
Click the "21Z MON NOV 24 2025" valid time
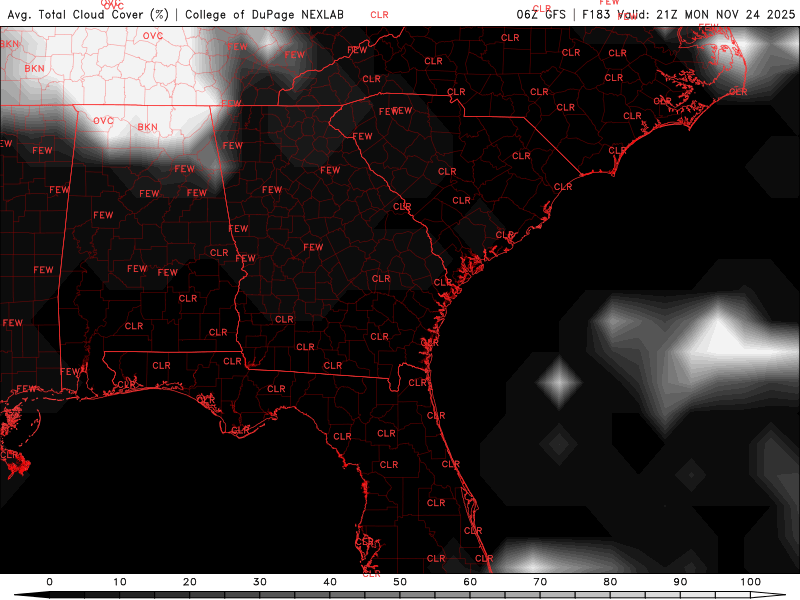point(726,14)
